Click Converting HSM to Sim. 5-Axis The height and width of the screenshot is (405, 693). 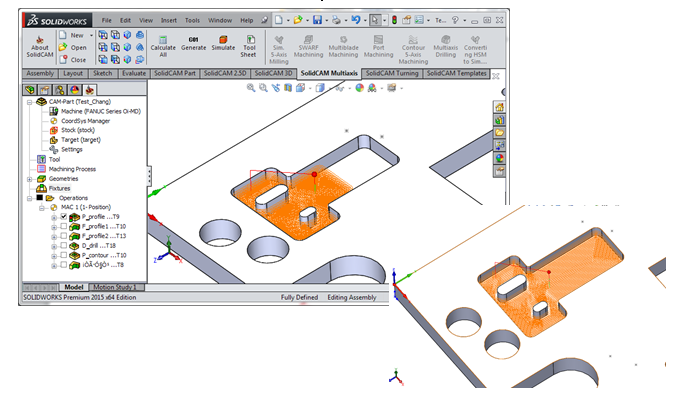click(475, 50)
